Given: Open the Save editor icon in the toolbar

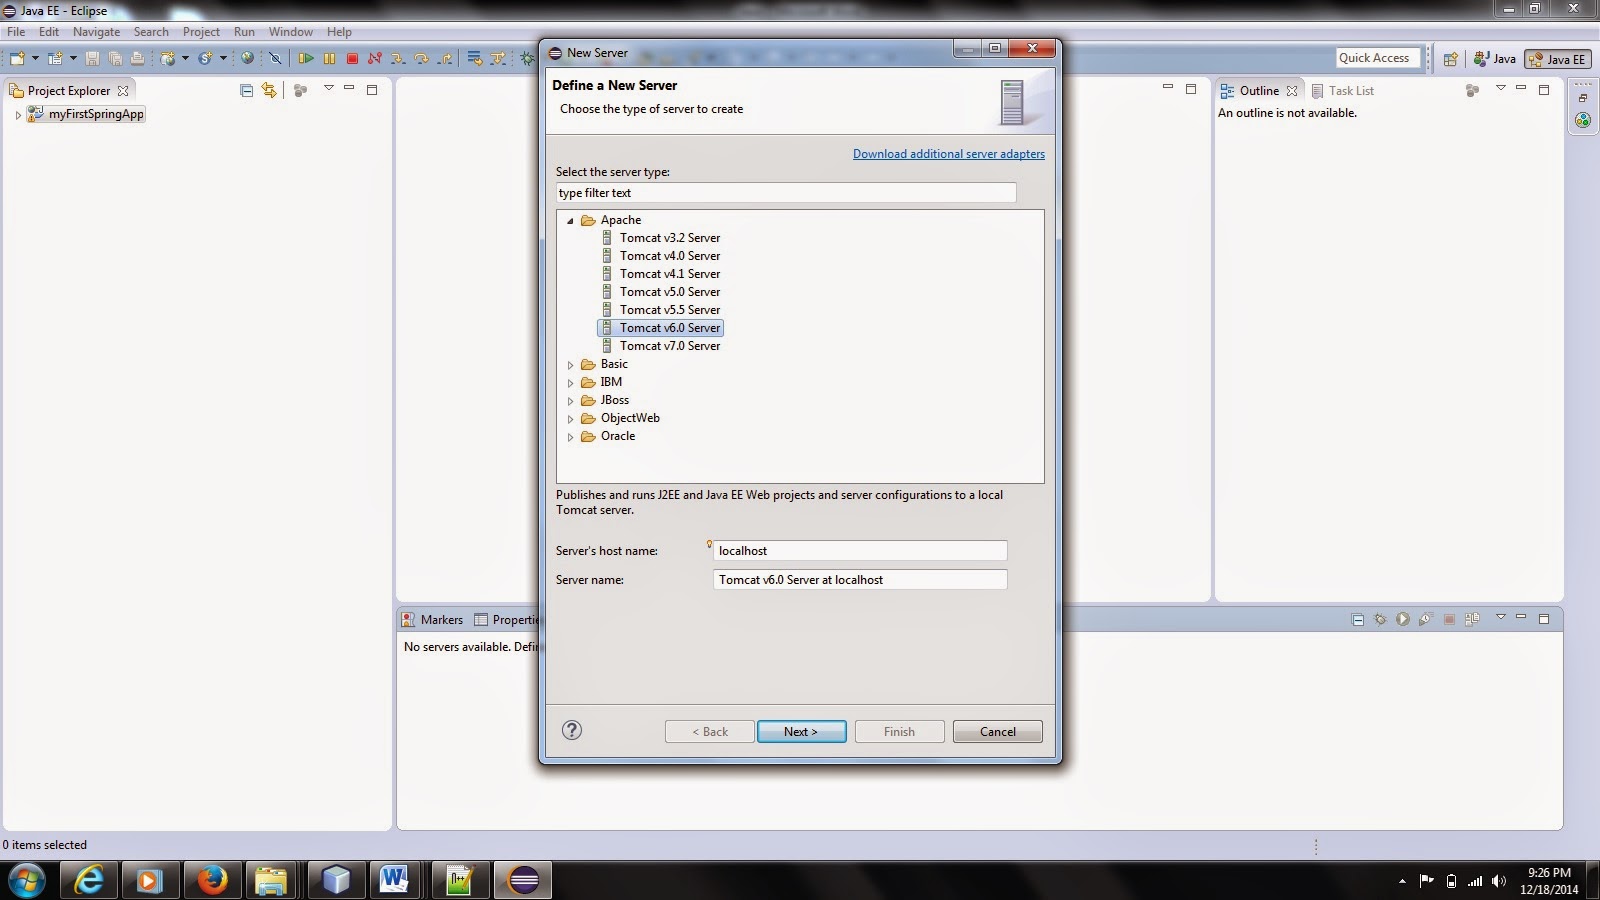Looking at the screenshot, I should point(91,58).
